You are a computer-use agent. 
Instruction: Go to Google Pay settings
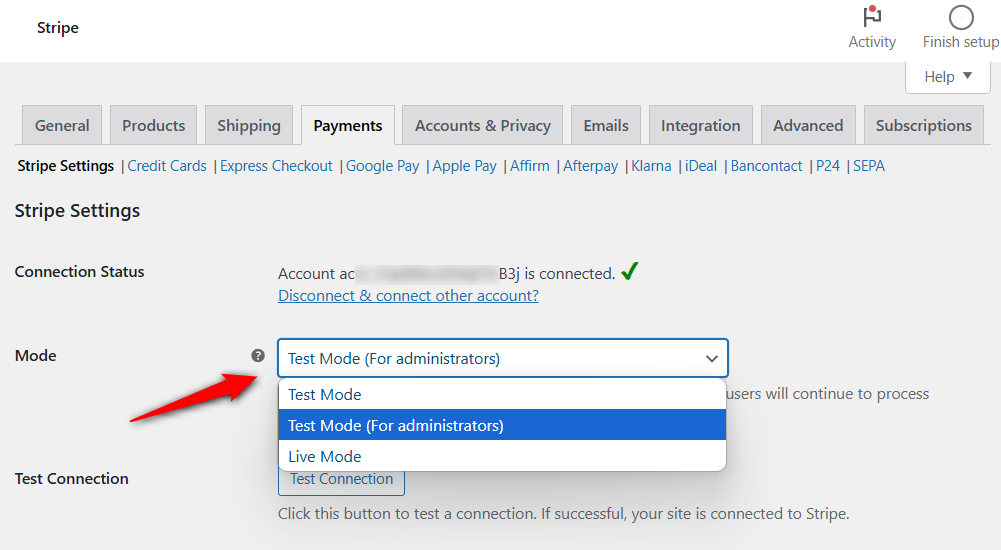point(382,166)
